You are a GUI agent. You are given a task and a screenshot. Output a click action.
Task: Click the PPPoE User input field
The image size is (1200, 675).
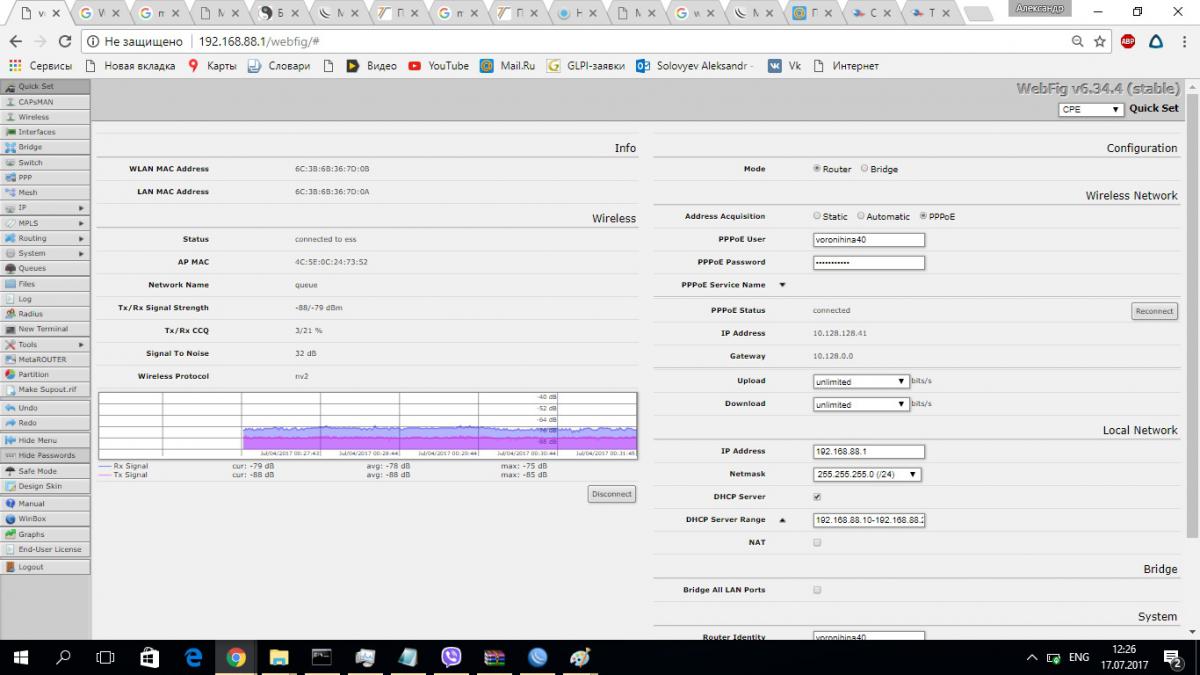tap(868, 240)
